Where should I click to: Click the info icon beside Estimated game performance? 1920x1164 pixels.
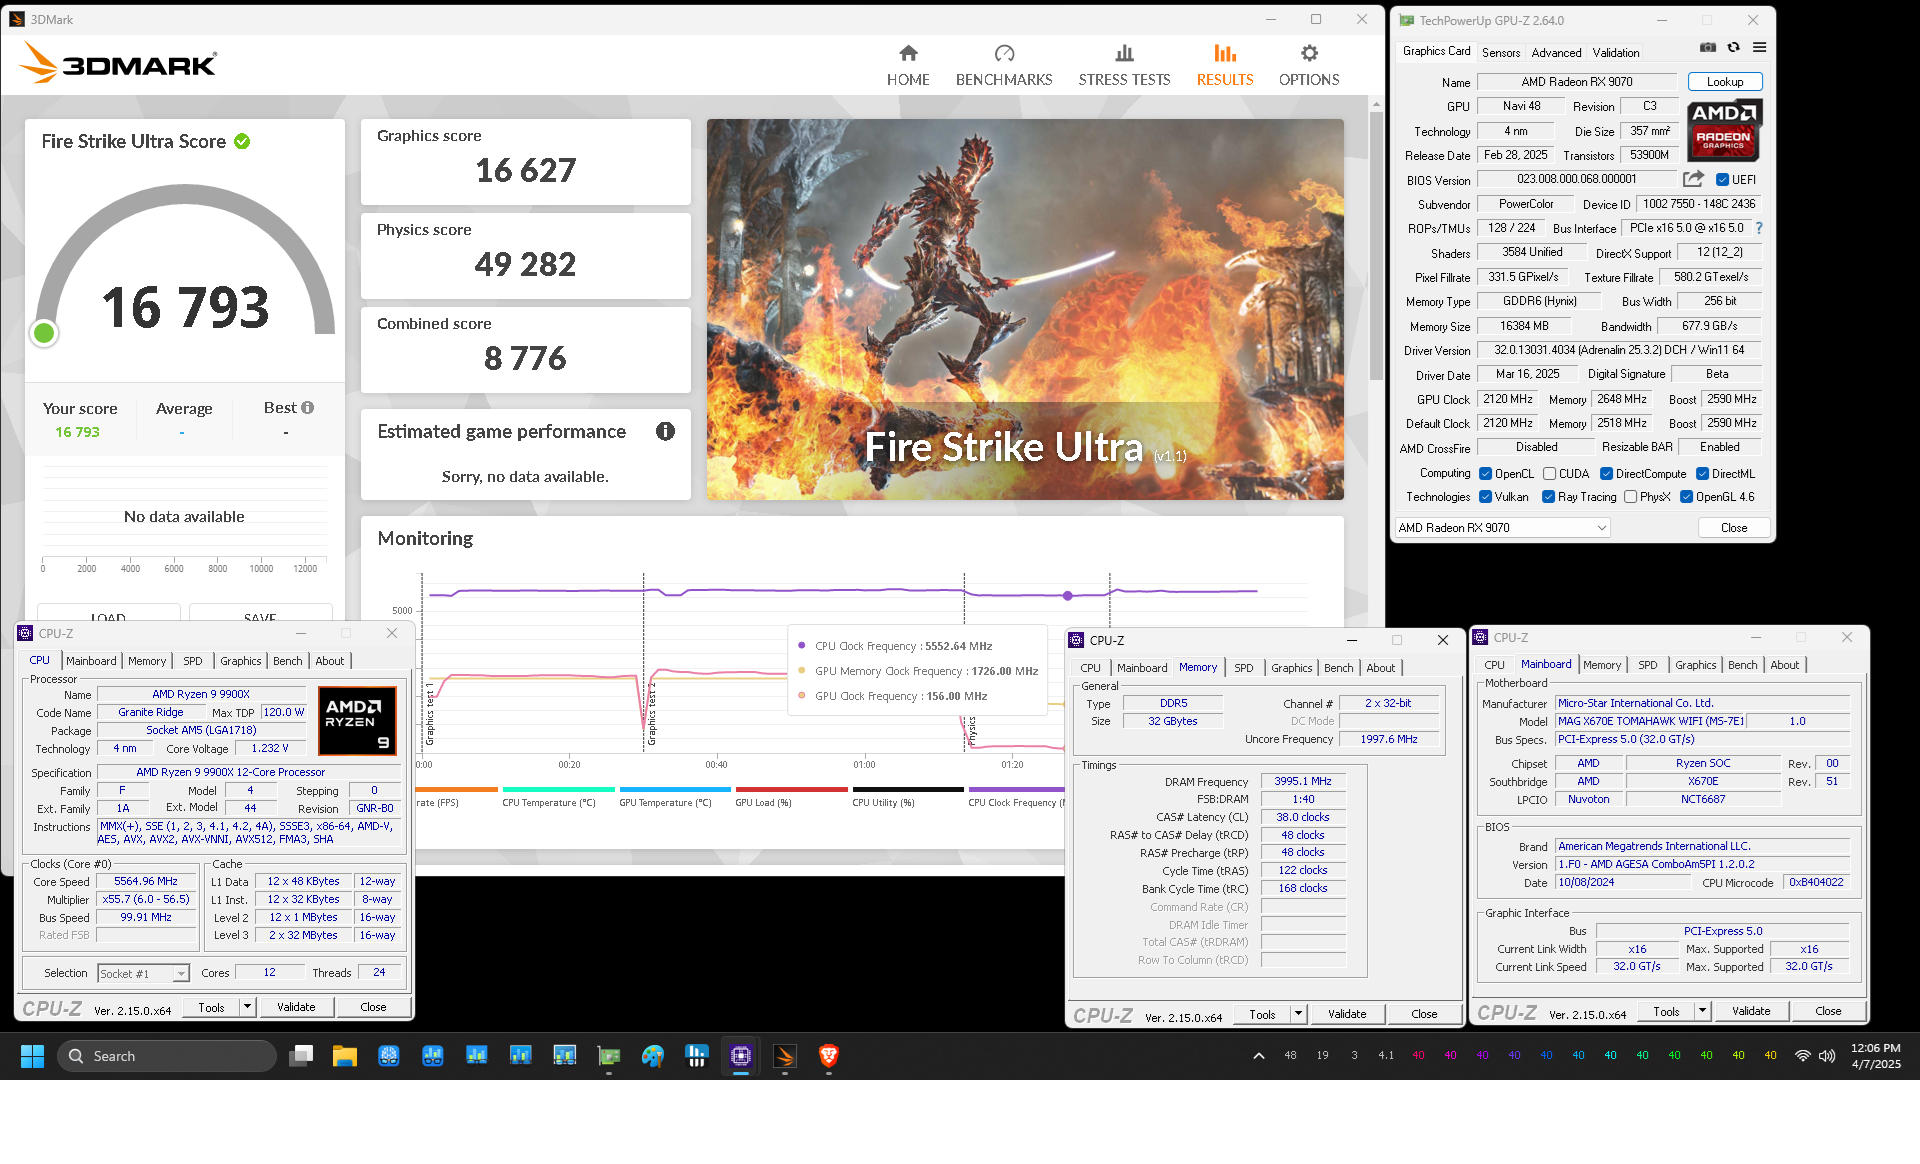coord(665,431)
